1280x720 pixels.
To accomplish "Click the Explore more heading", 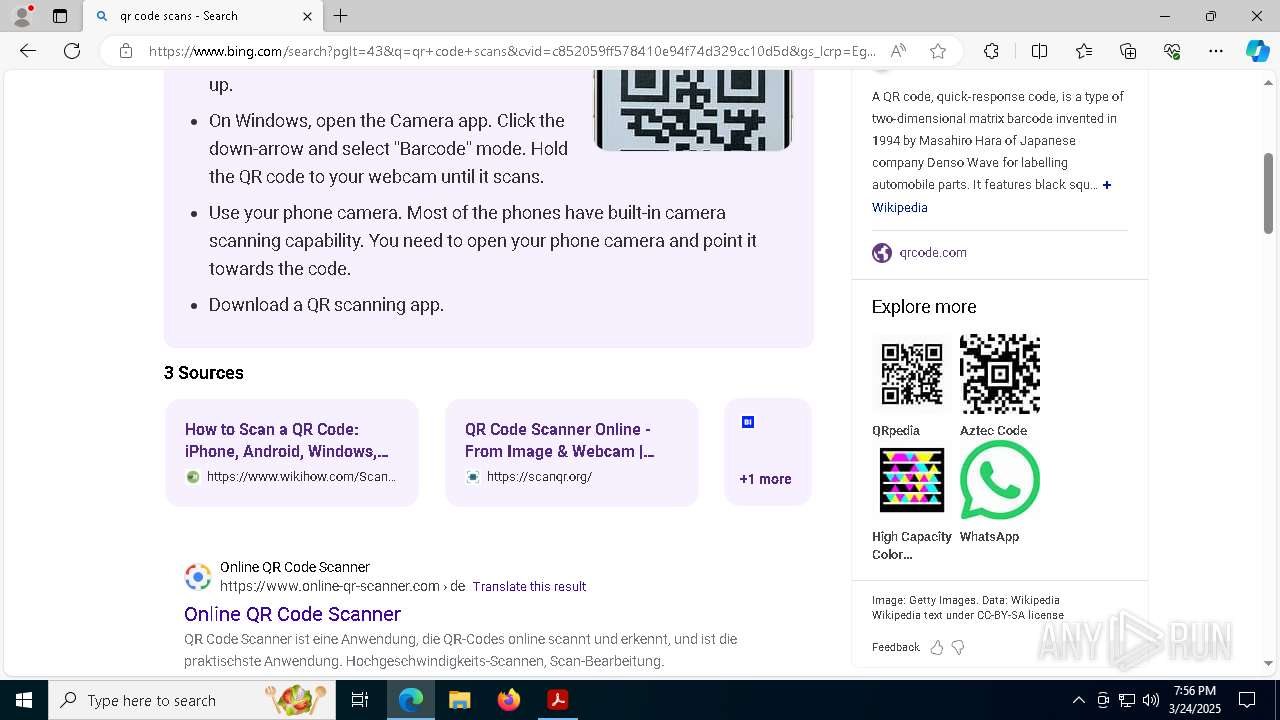I will (924, 307).
